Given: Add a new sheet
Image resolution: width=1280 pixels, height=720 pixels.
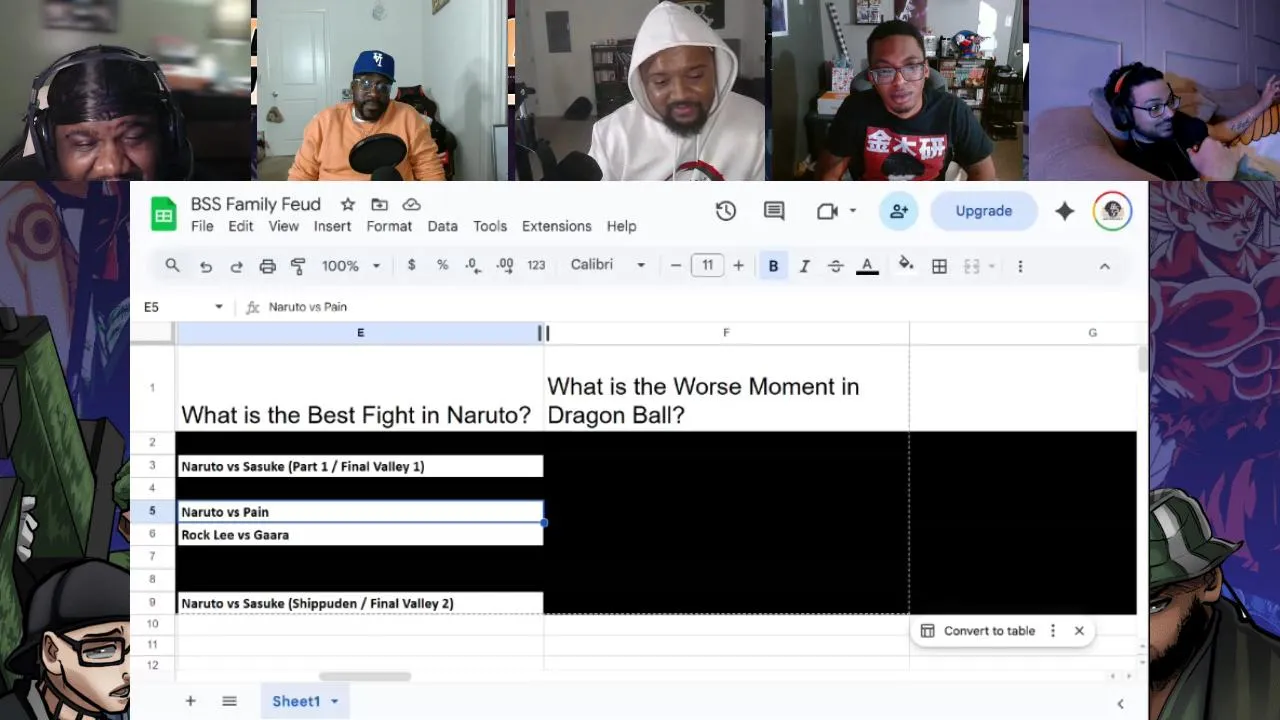Looking at the screenshot, I should click(190, 701).
